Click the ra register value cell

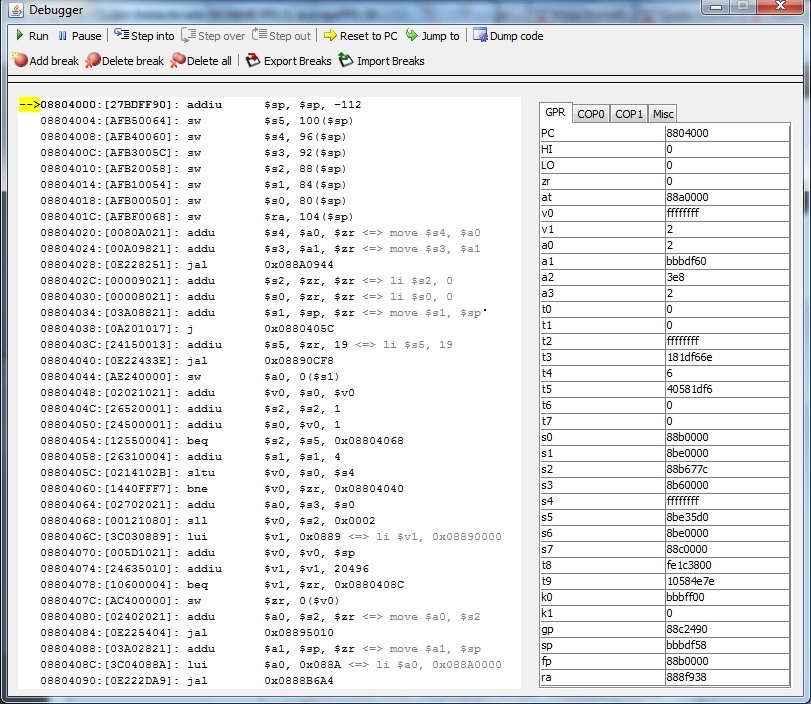(x=725, y=678)
